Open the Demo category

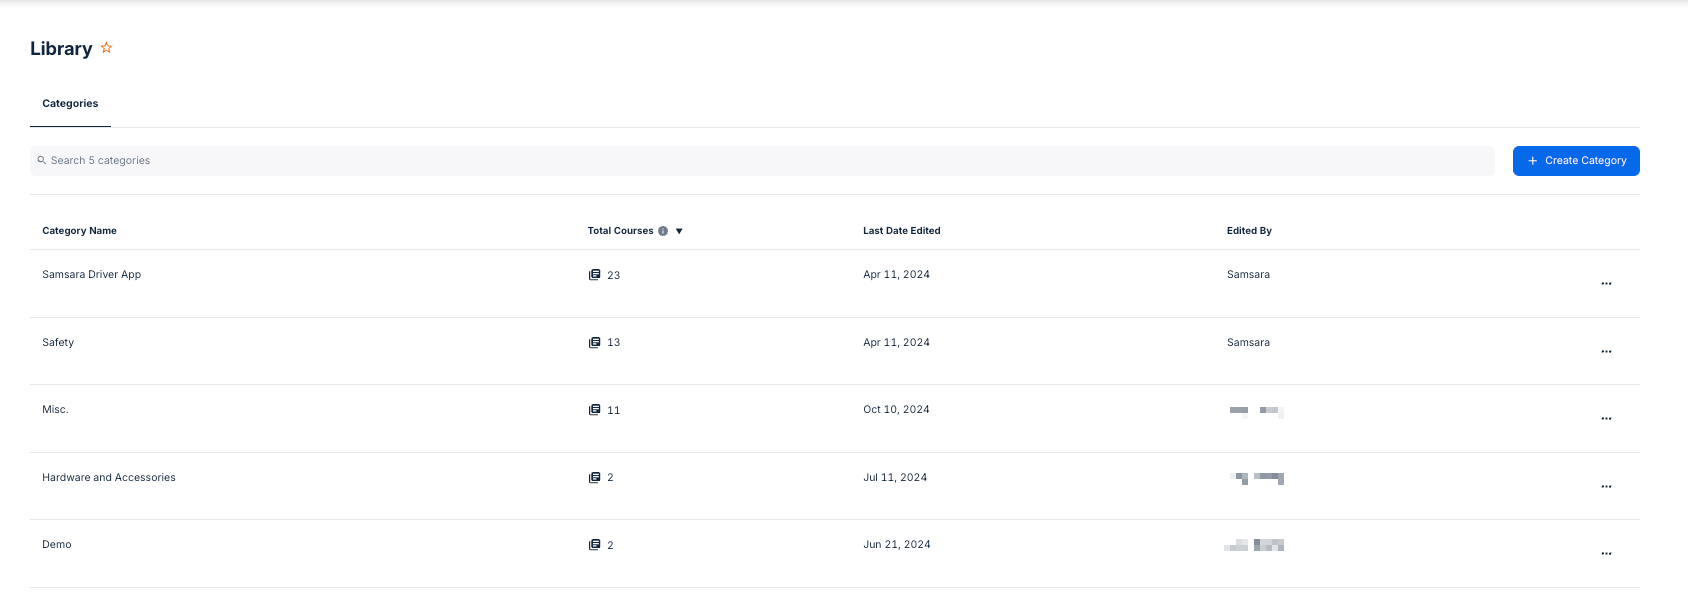pyautogui.click(x=57, y=544)
